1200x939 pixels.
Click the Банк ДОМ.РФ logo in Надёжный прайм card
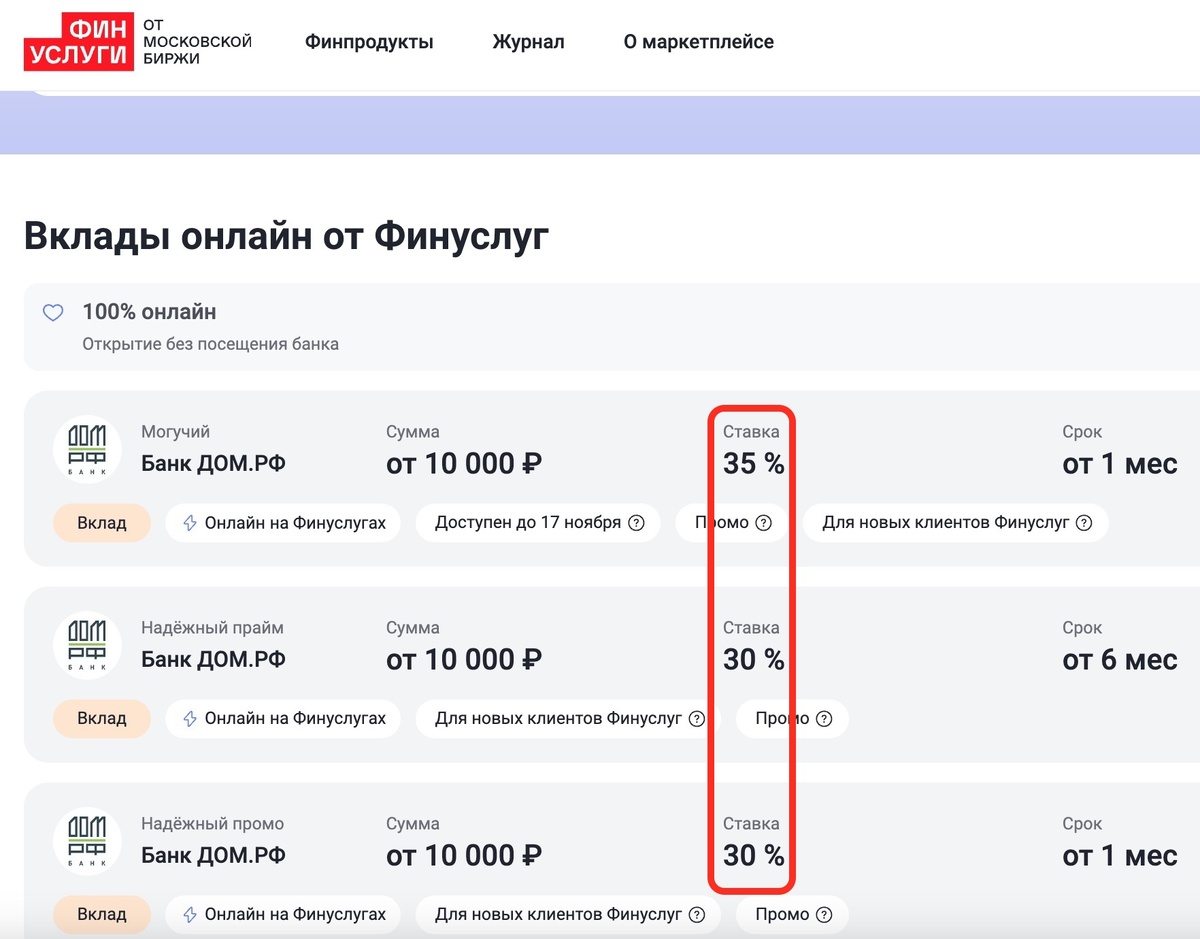pos(87,645)
